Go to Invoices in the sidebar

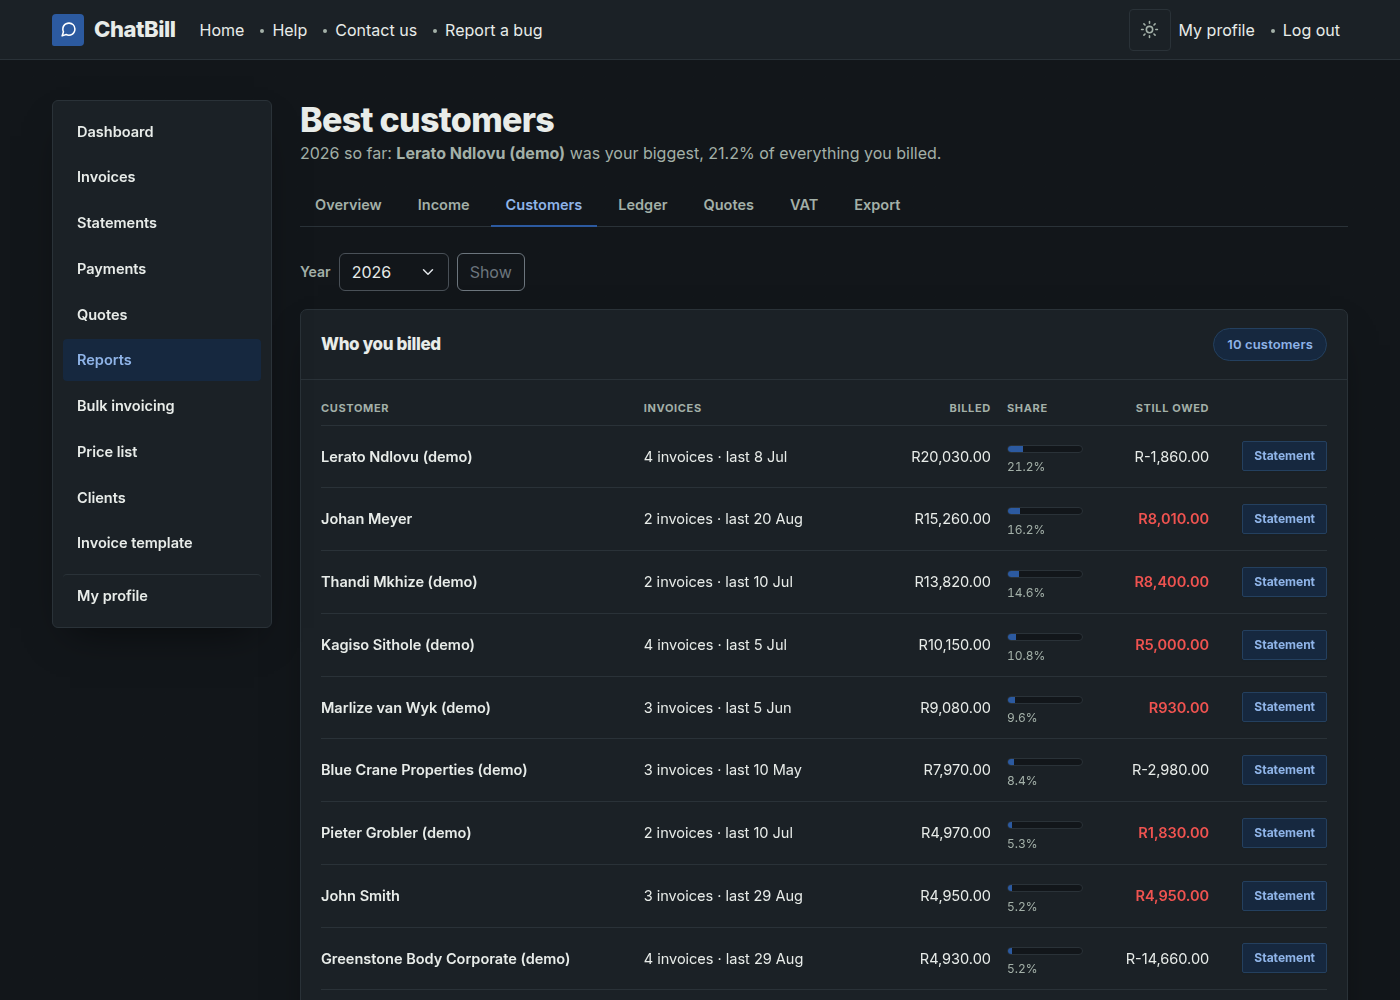(x=162, y=177)
